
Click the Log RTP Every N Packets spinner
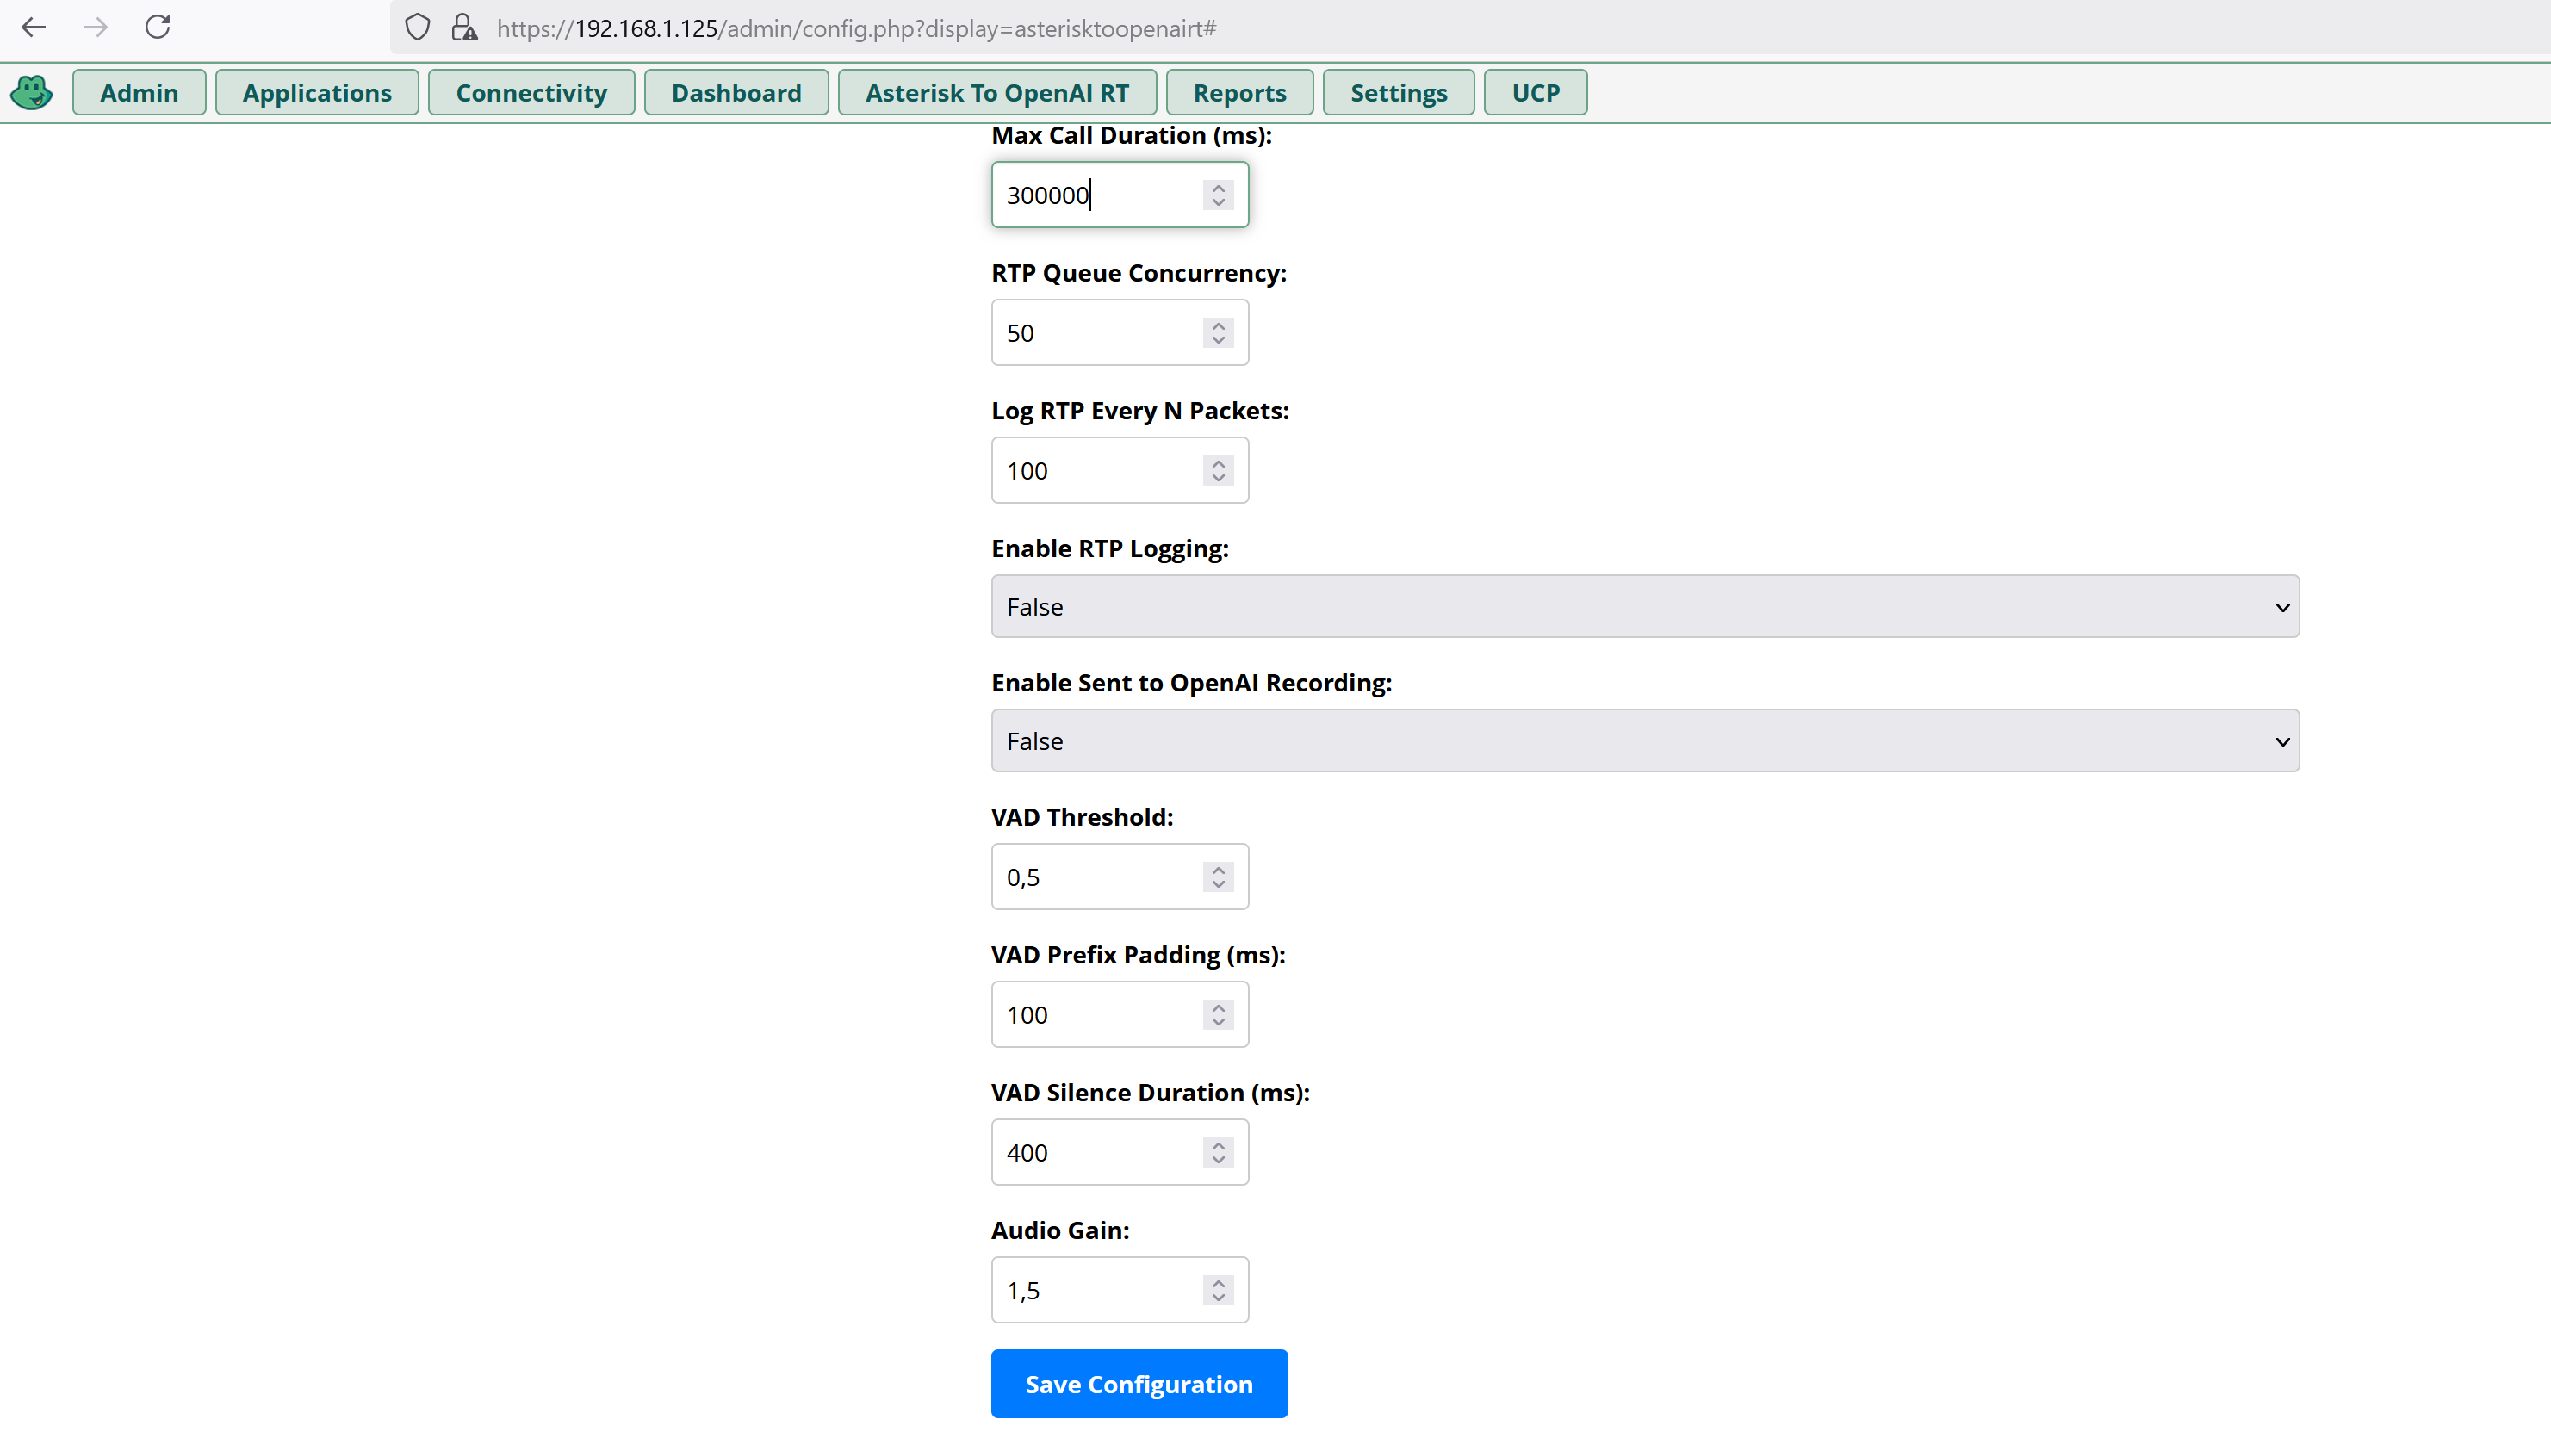1218,471
